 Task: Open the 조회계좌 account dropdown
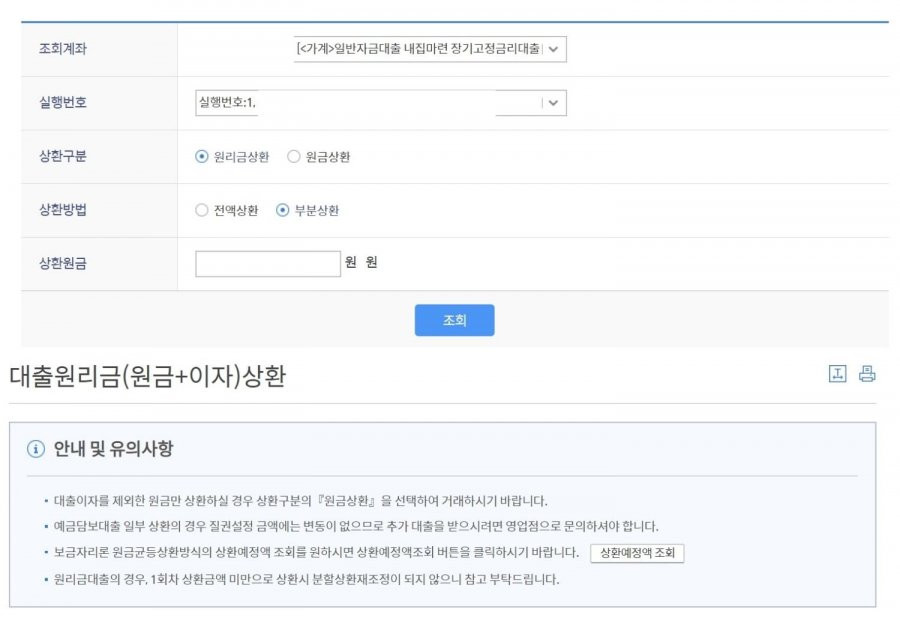430,49
